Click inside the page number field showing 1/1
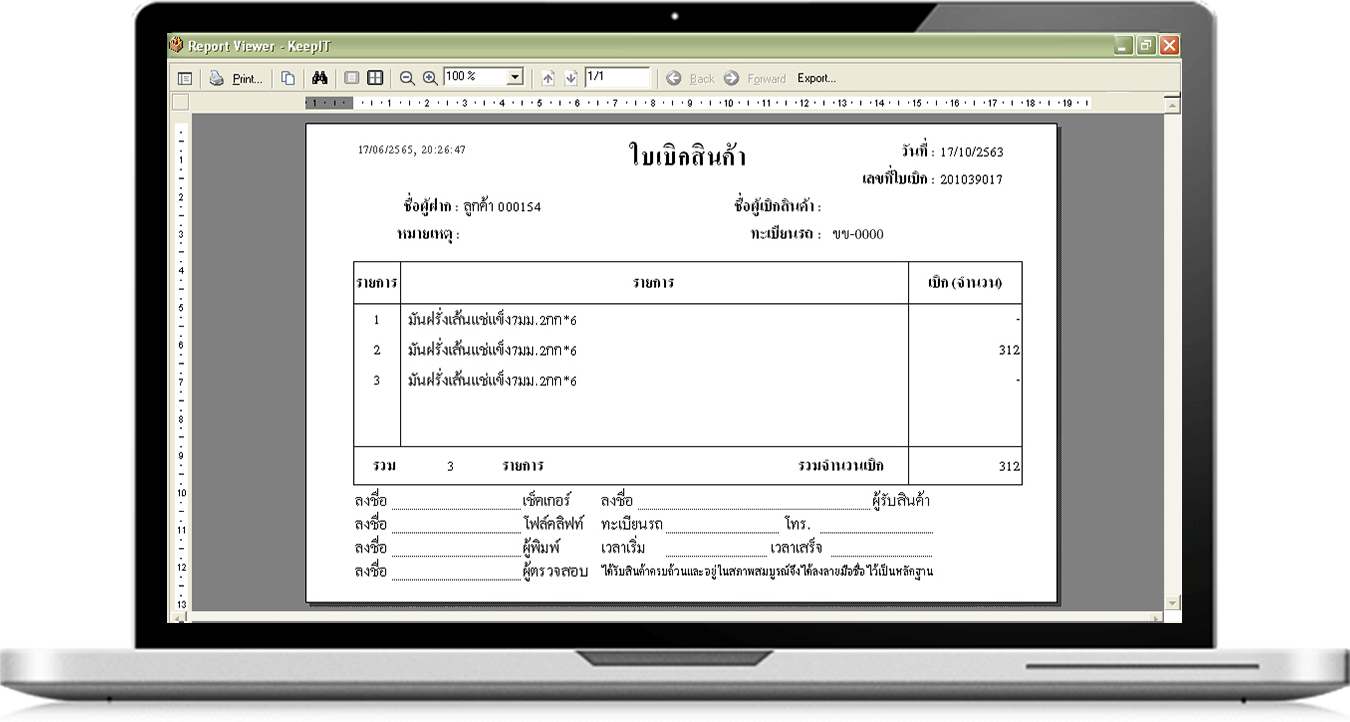This screenshot has width=1350, height=722. pyautogui.click(x=617, y=78)
